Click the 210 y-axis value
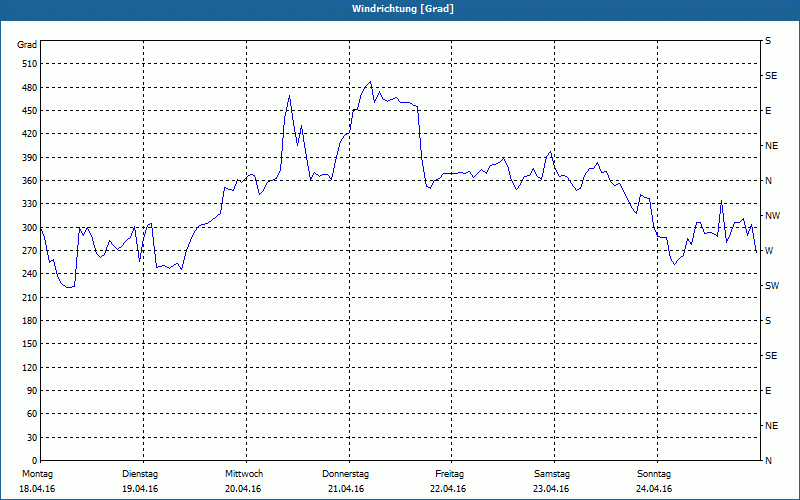The image size is (800, 500). (29, 297)
